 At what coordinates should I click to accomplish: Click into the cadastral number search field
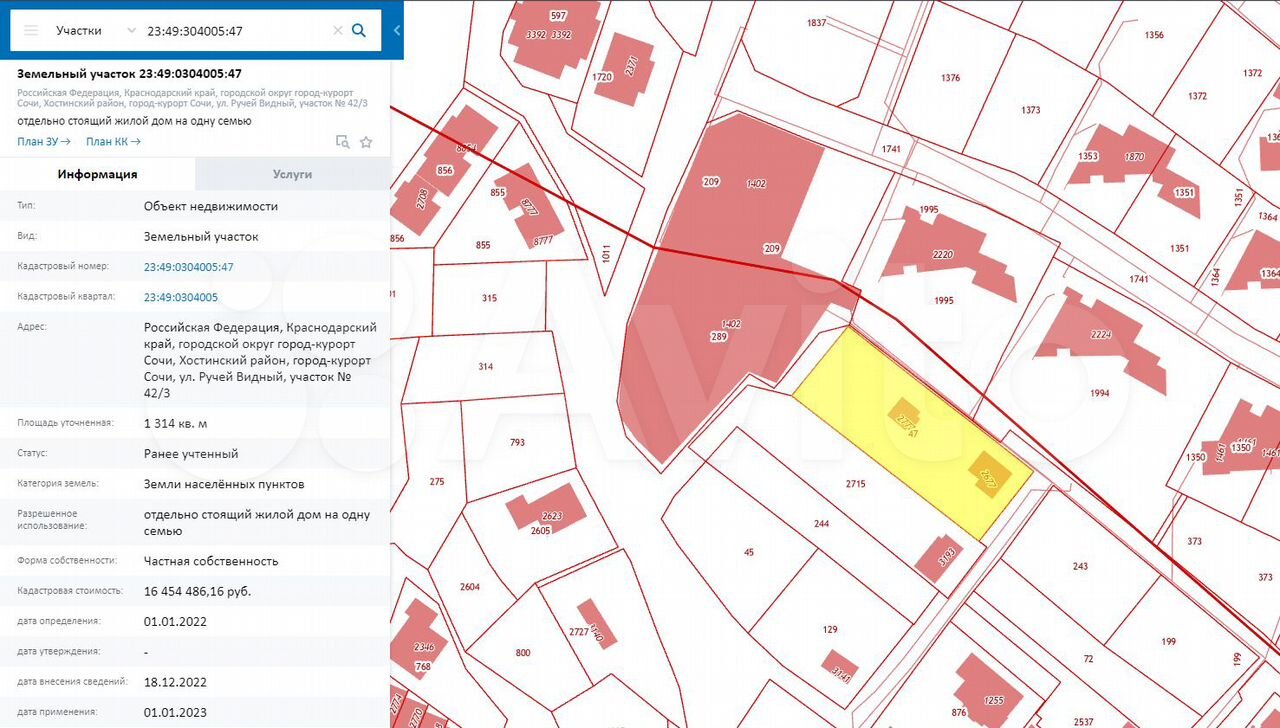(x=235, y=30)
